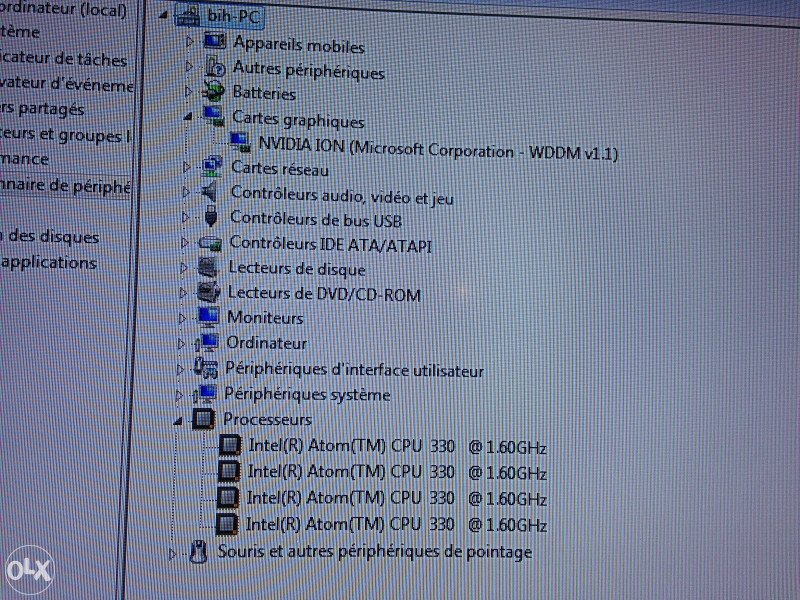Click the Cartes réseau category icon
The image size is (800, 600).
coord(212,166)
